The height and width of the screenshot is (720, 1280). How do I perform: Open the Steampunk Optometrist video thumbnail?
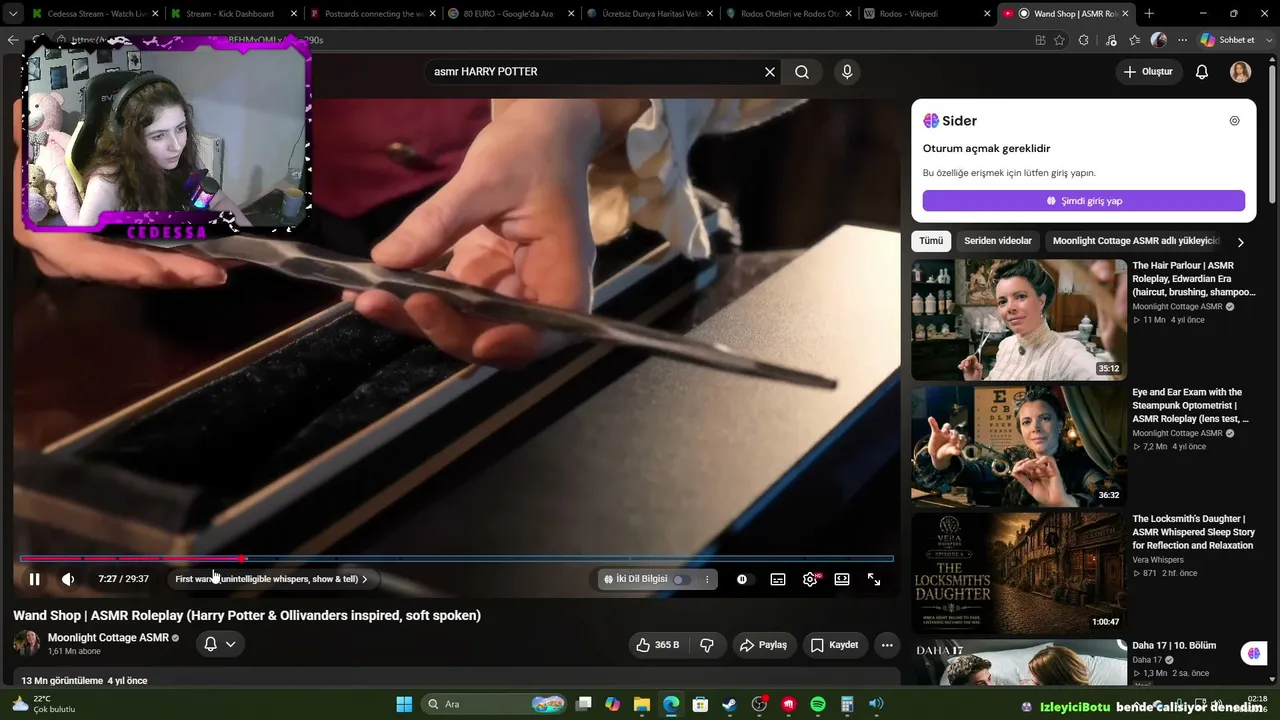[x=1019, y=446]
